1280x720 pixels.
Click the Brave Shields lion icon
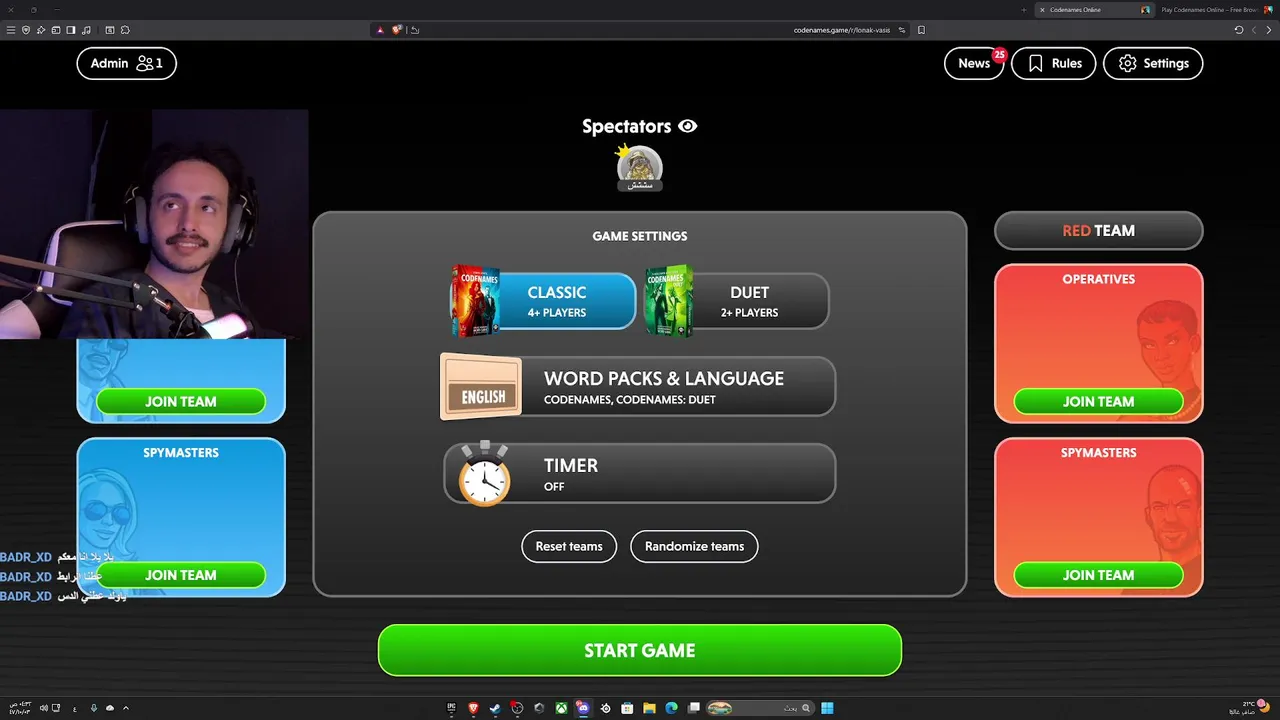pyautogui.click(x=397, y=30)
